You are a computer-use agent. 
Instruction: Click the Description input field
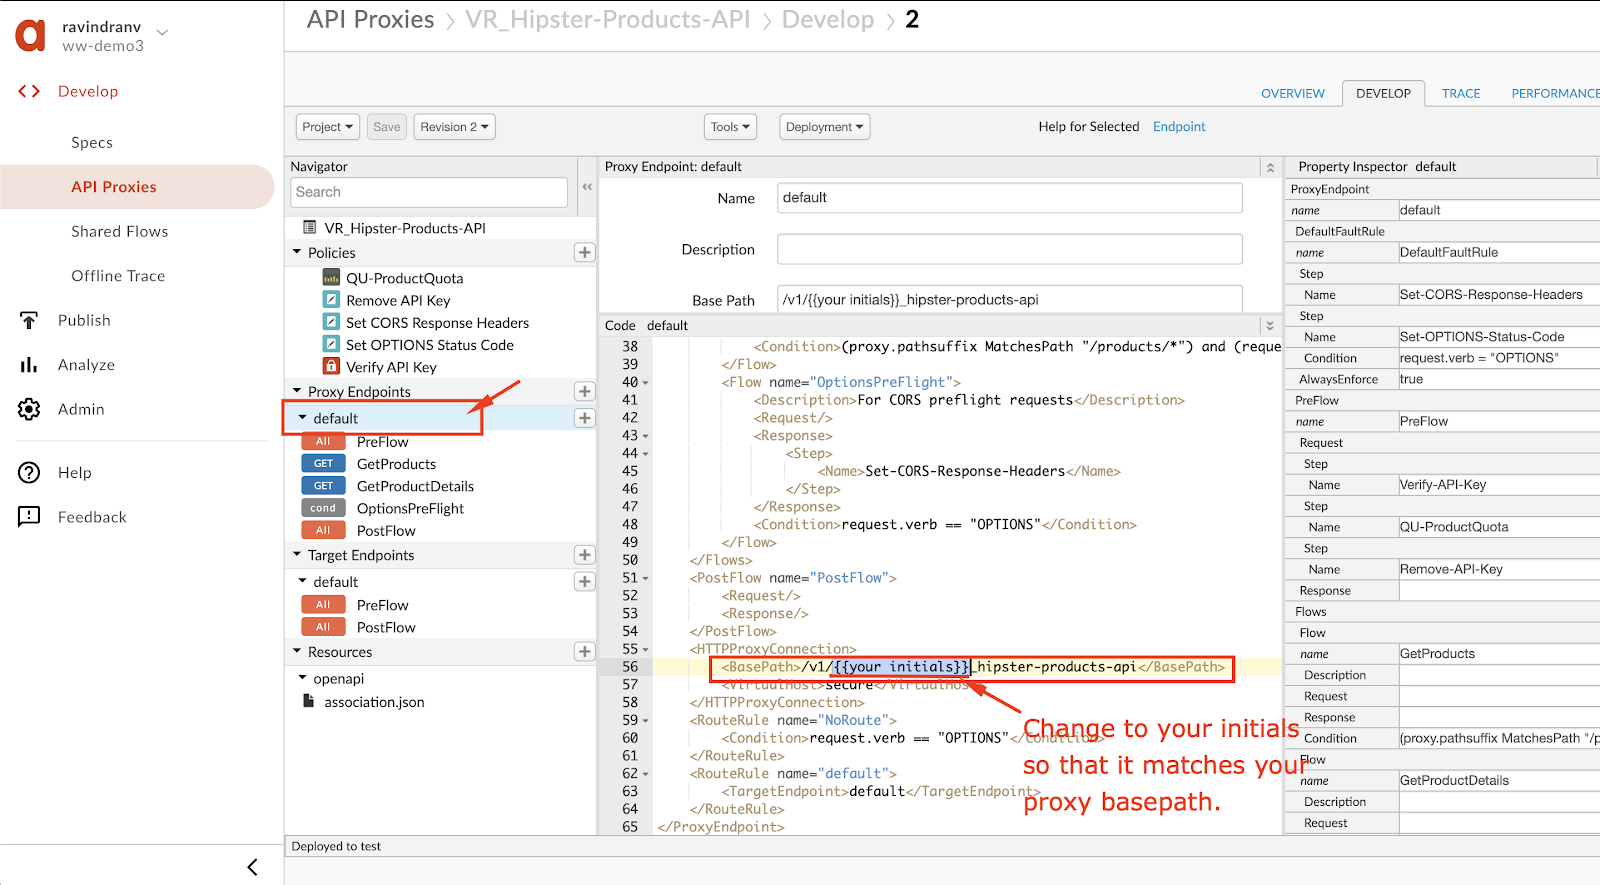(x=1010, y=249)
